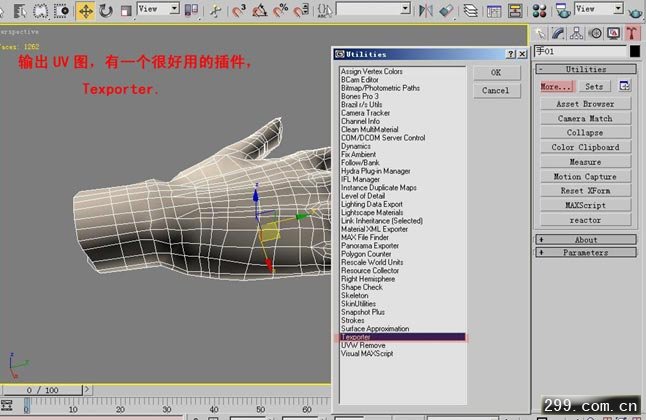Image resolution: width=646 pixels, height=420 pixels.
Task: Open Curve Editor from toolbar
Action: 494,10
